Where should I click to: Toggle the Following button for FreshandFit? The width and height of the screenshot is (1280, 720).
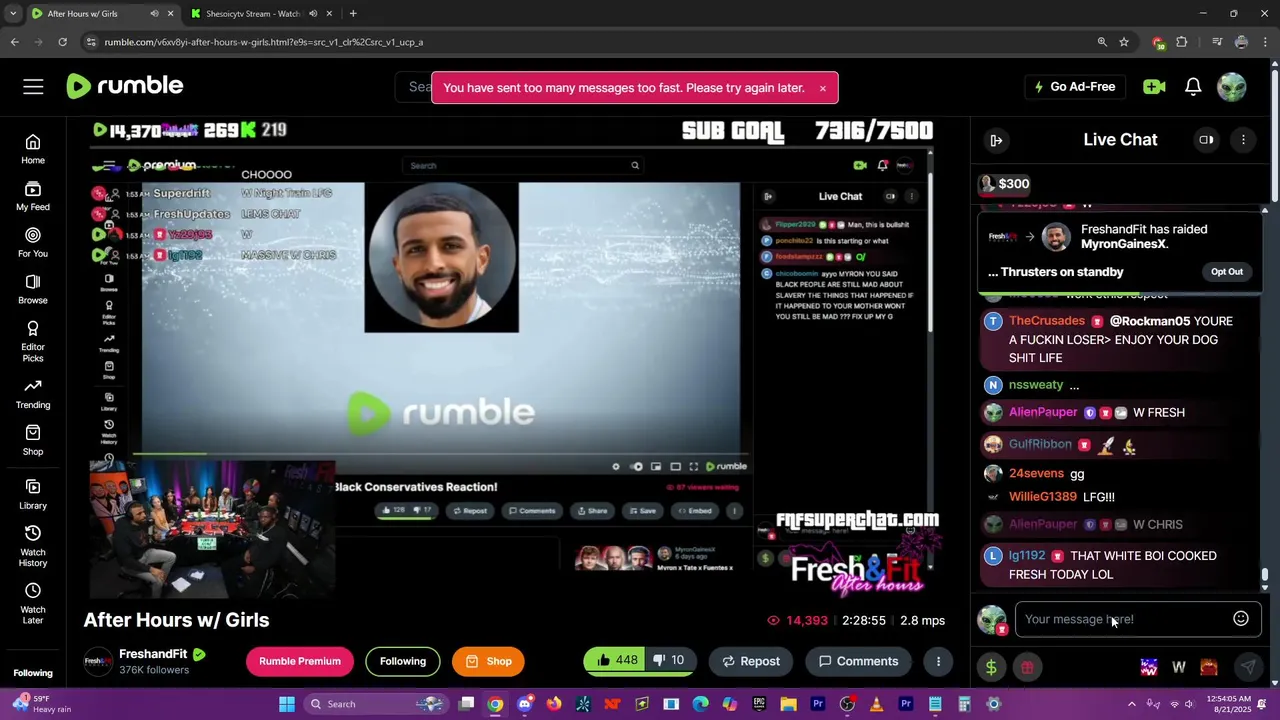pyautogui.click(x=403, y=661)
